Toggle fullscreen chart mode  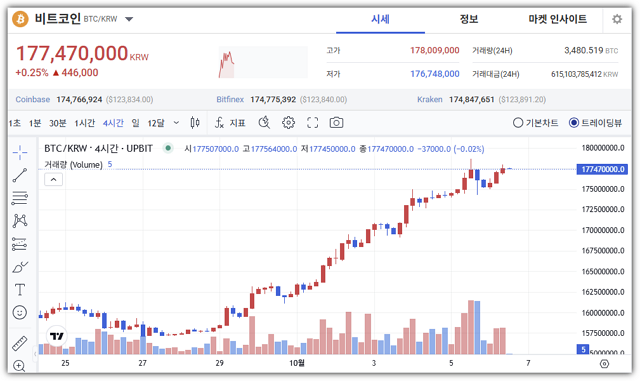(x=312, y=123)
